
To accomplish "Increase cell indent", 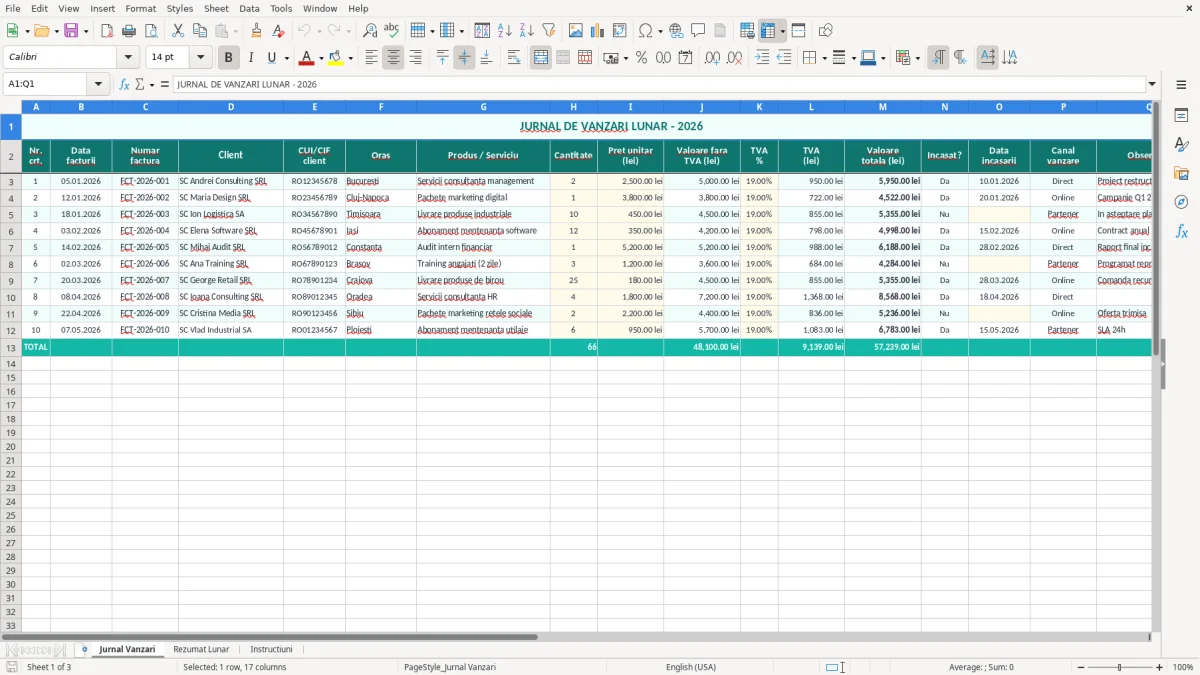I will pyautogui.click(x=762, y=58).
